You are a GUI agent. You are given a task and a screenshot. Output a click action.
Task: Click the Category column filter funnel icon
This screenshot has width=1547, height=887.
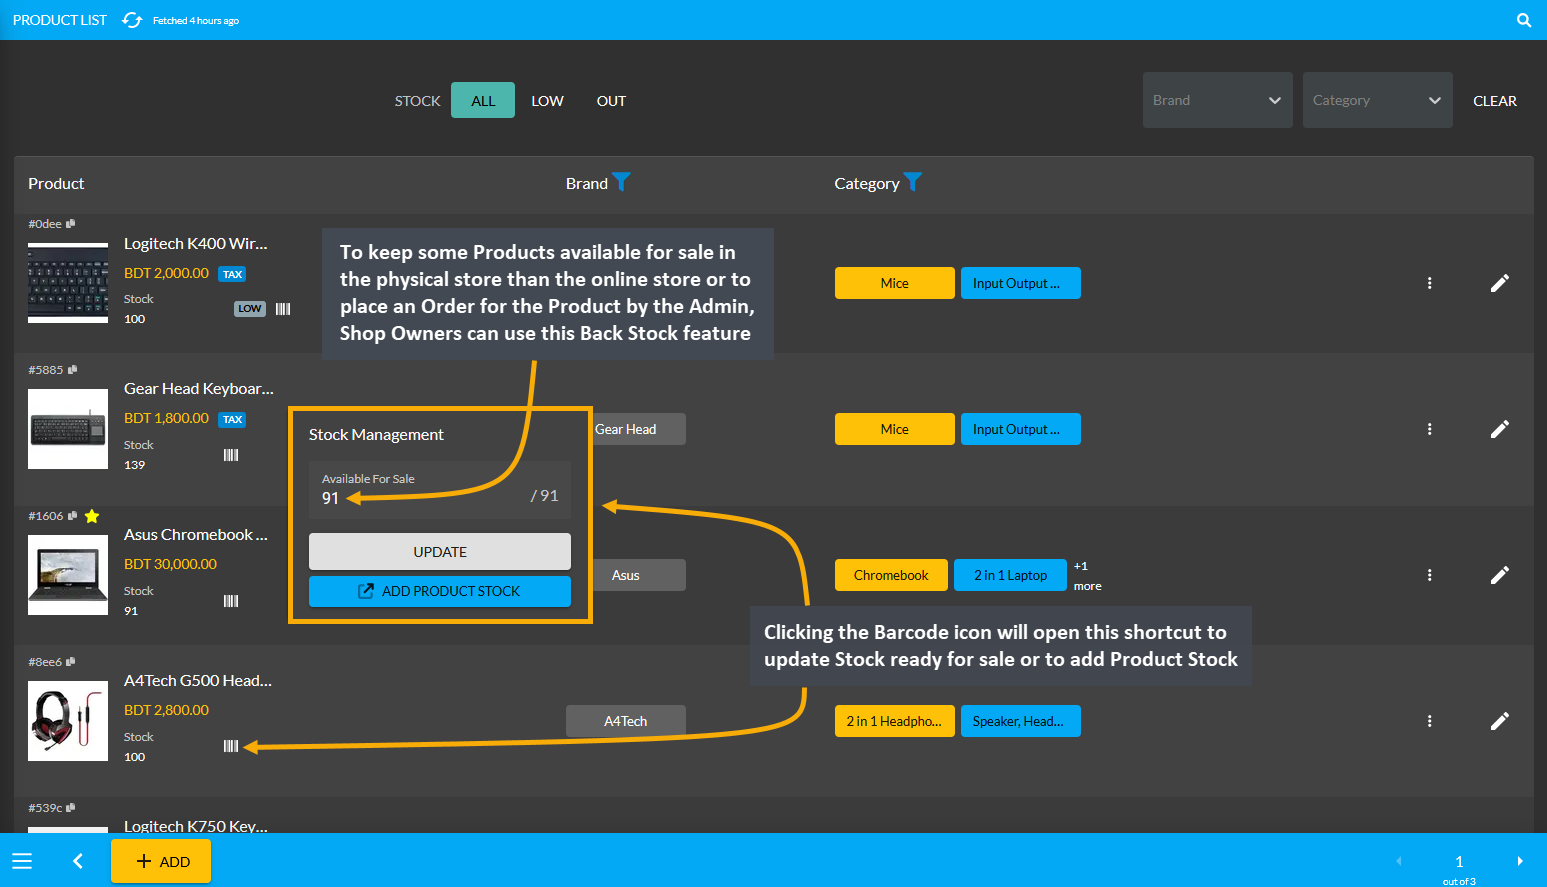click(x=912, y=182)
